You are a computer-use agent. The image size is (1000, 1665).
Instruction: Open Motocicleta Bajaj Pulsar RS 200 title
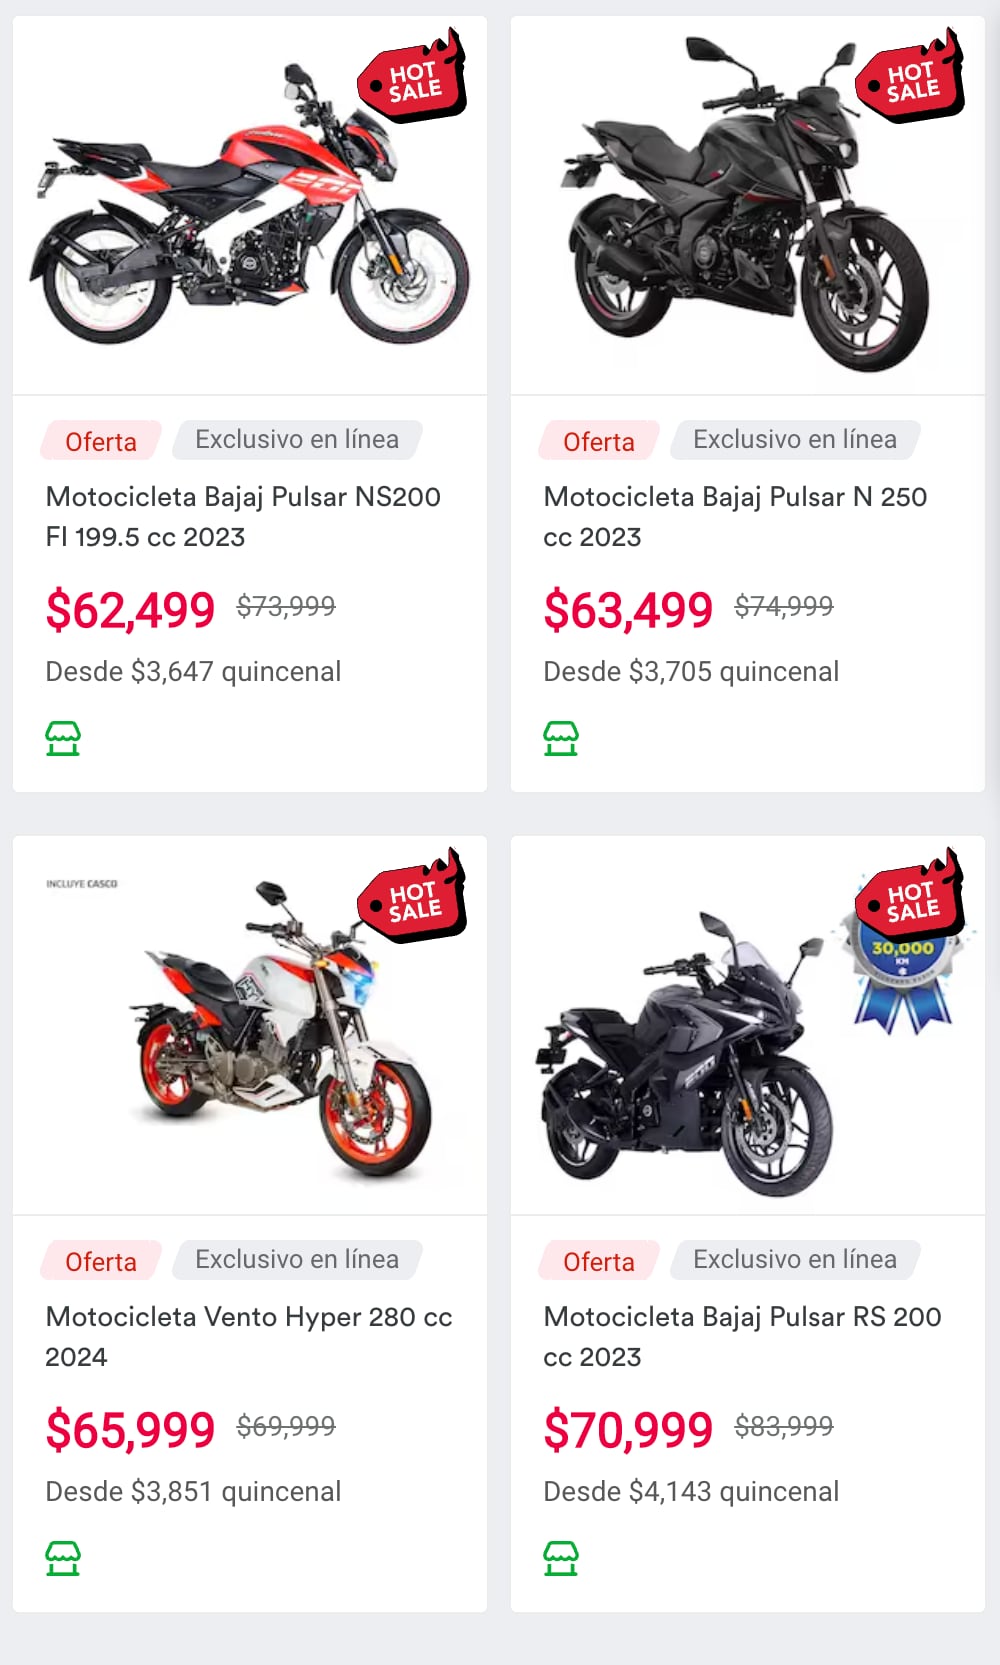pos(742,1336)
